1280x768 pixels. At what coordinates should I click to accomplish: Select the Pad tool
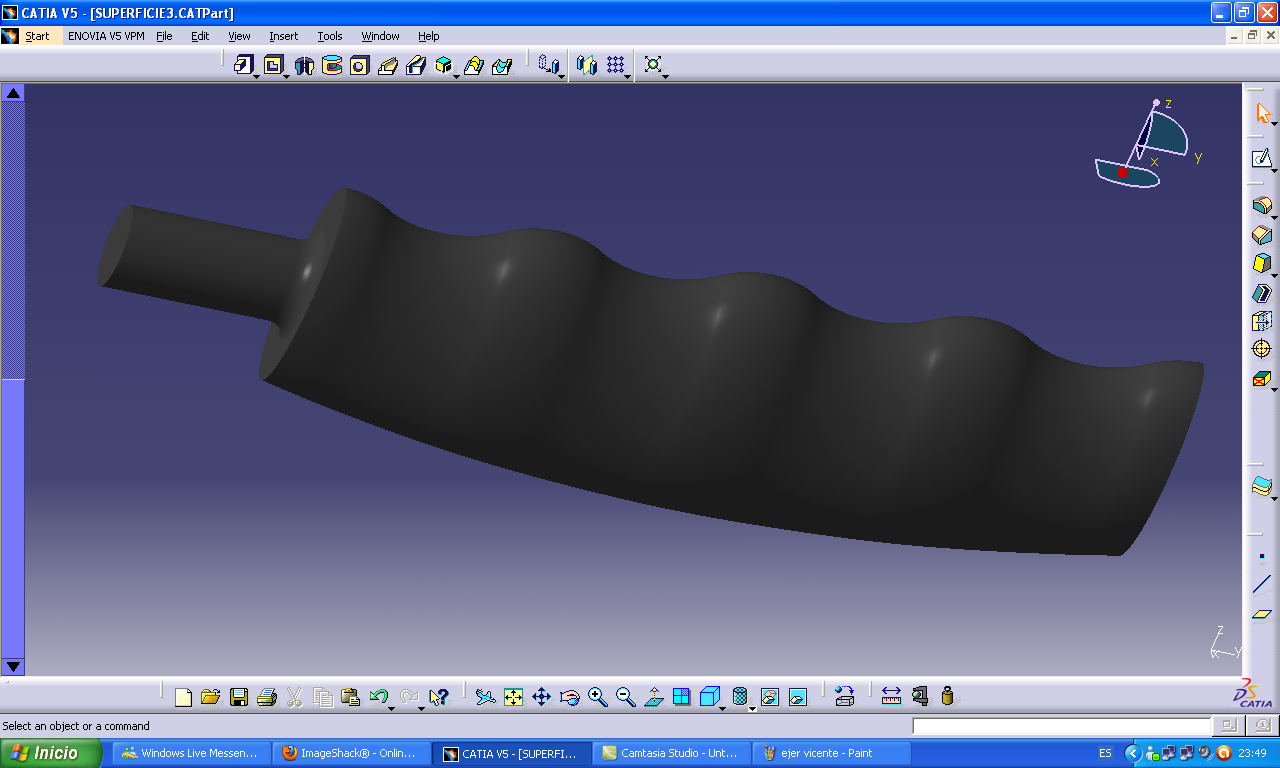[243, 65]
